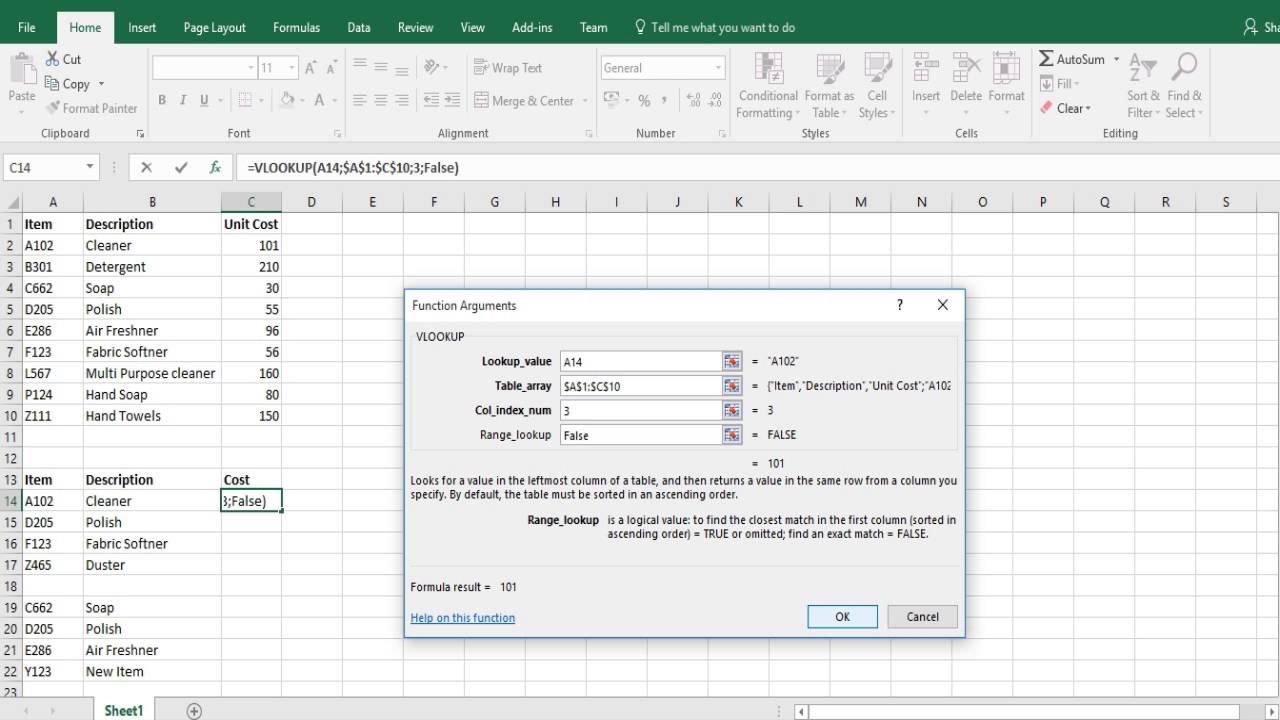Open Help on this function link
1280x720 pixels.
click(x=463, y=618)
